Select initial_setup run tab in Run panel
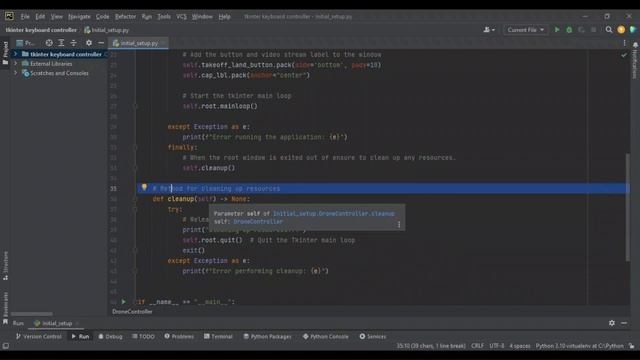 [x=56, y=323]
